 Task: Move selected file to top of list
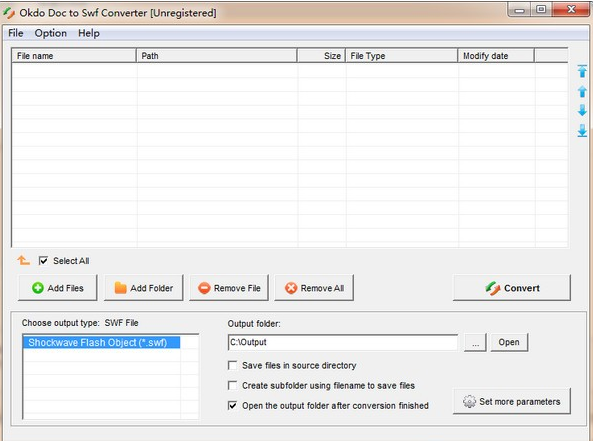pyautogui.click(x=582, y=71)
